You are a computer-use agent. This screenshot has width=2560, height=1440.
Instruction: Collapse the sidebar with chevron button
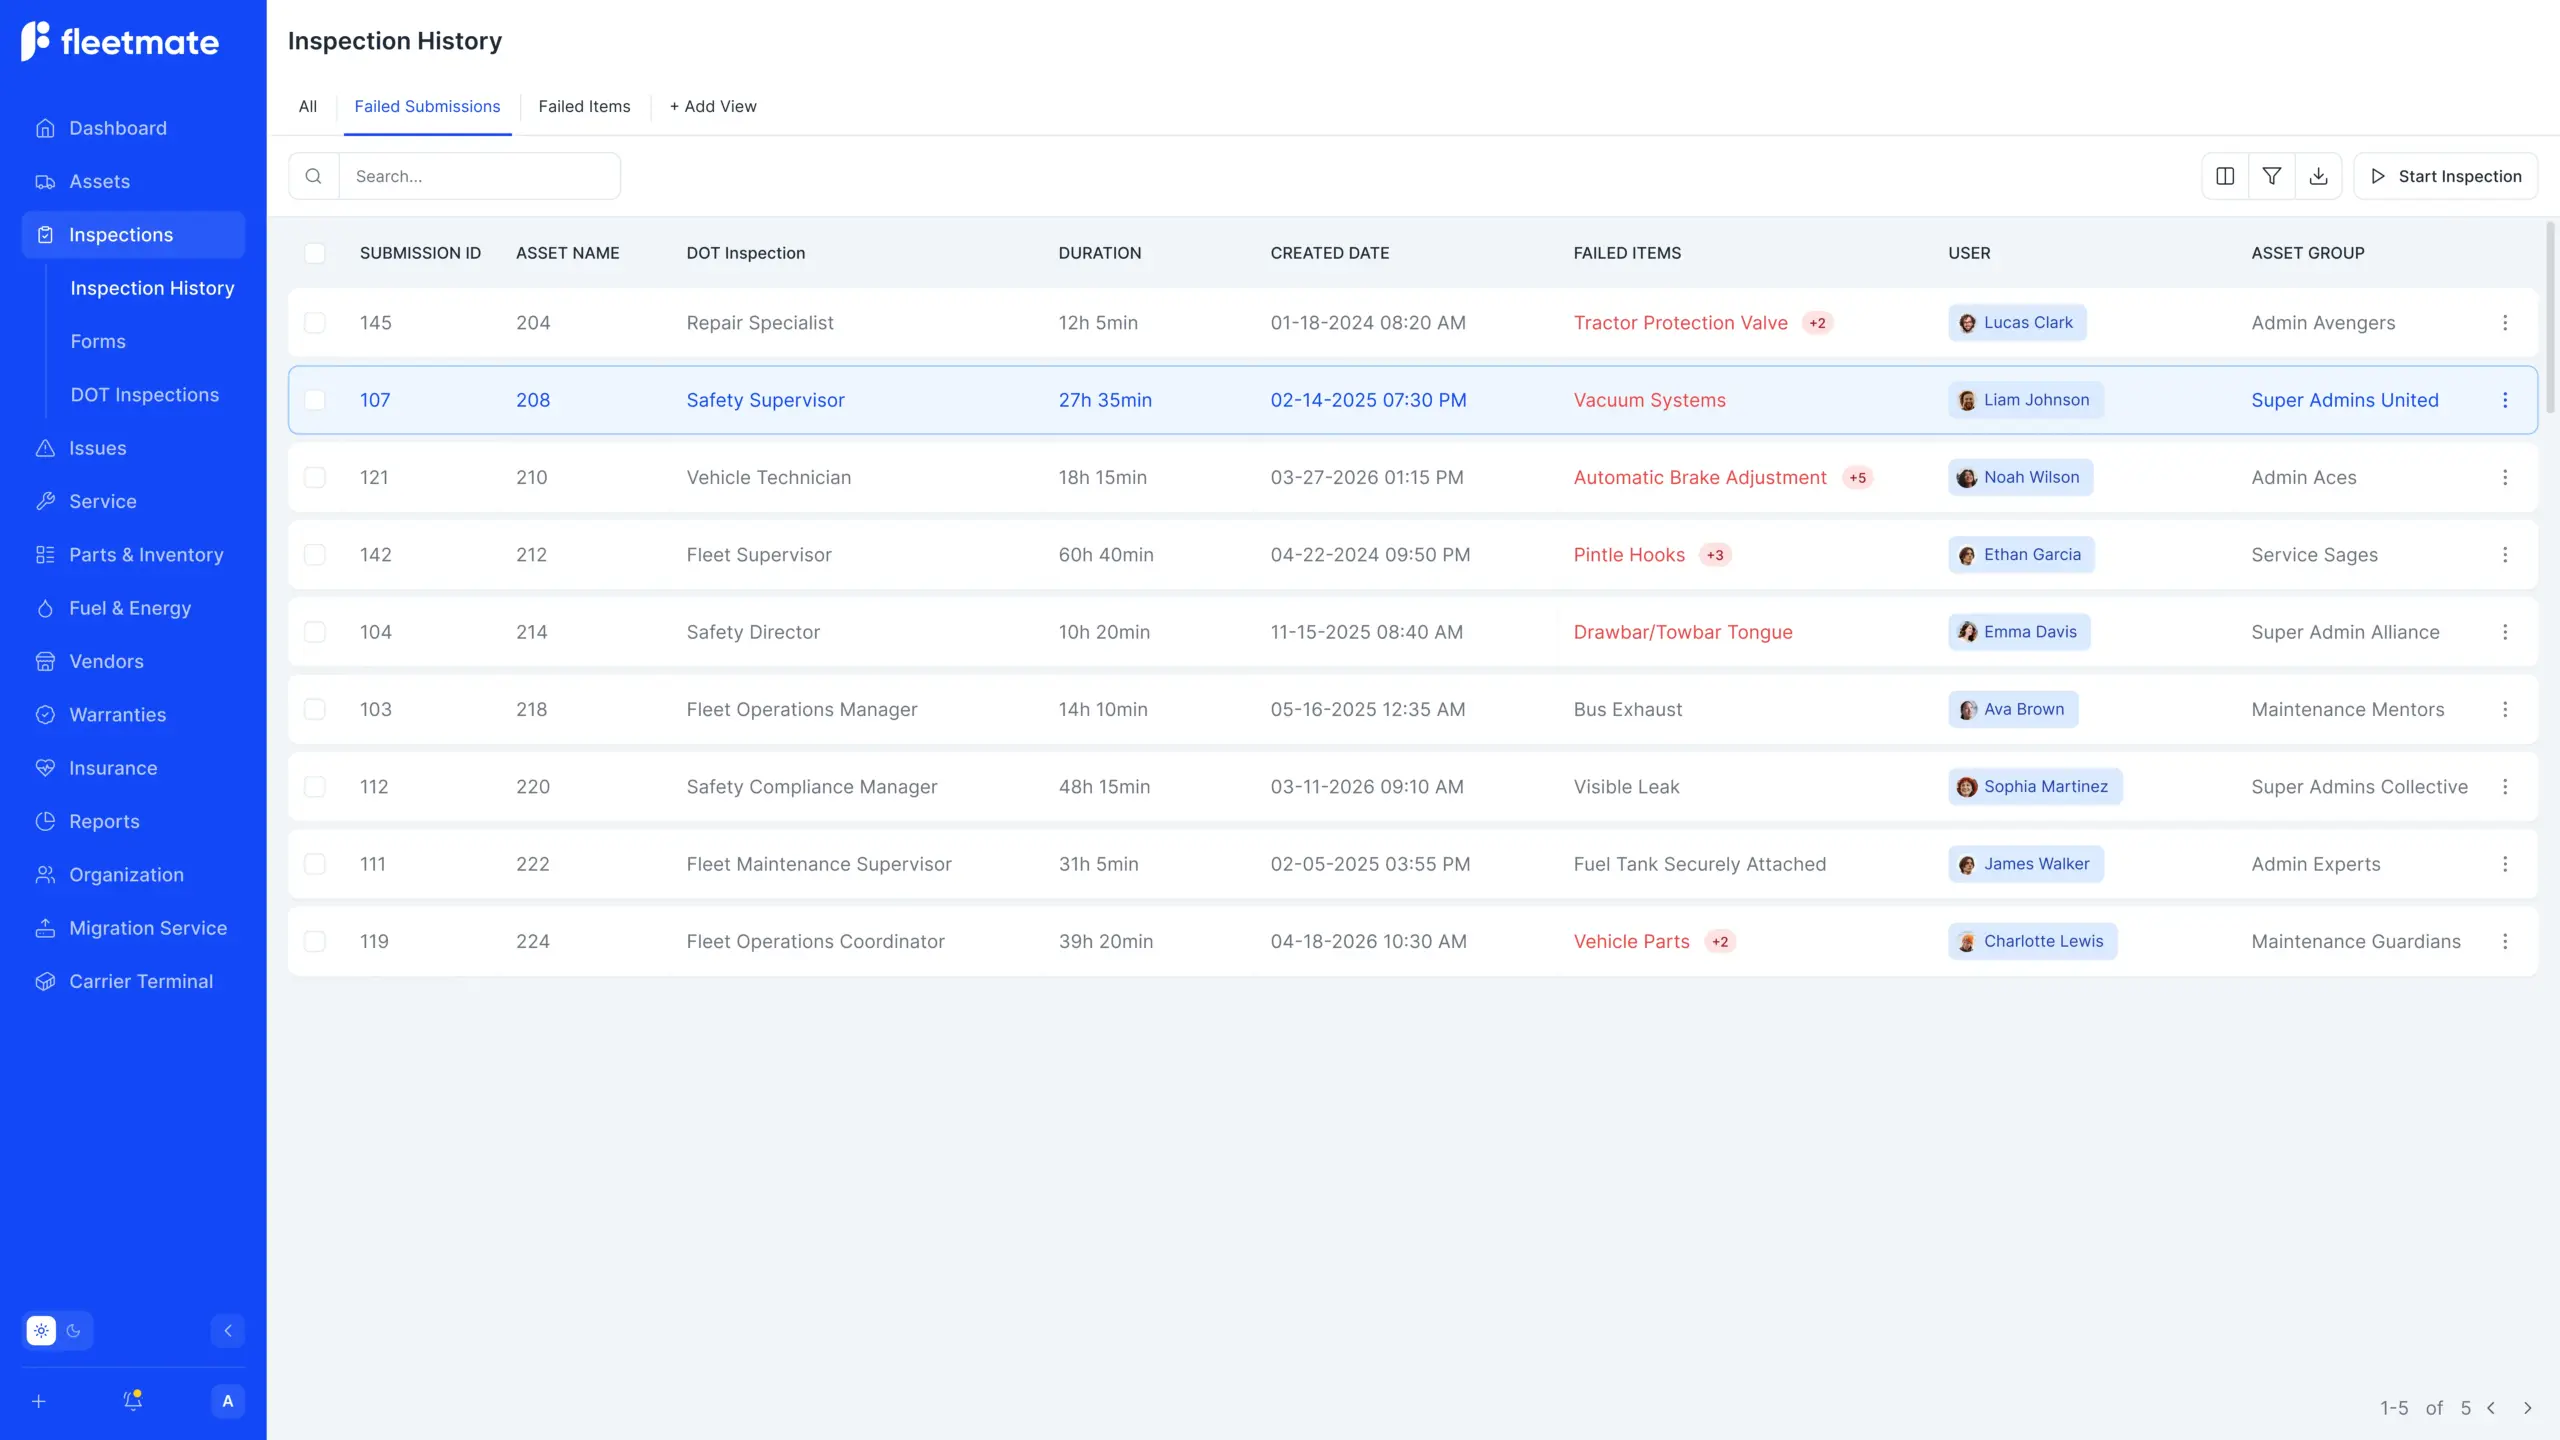click(227, 1330)
